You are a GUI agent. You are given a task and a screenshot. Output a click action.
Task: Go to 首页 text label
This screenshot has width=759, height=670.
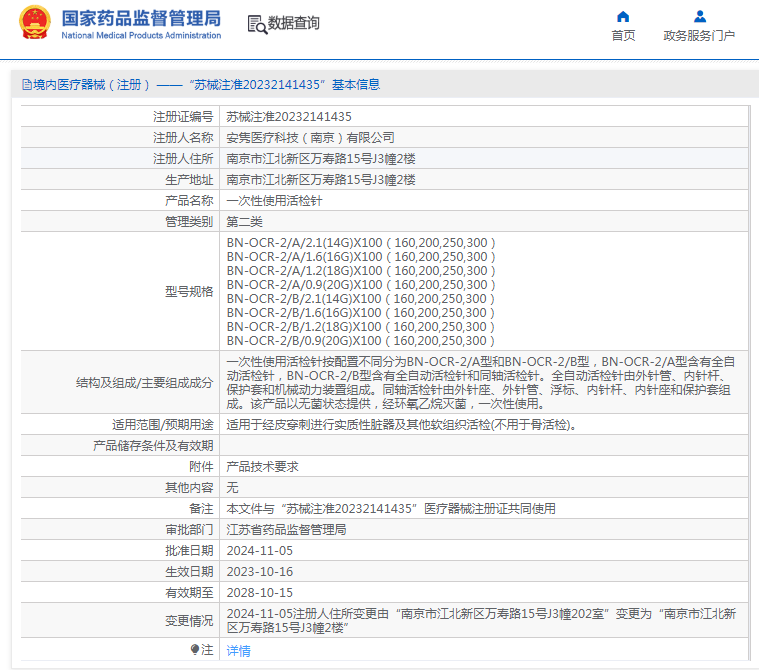pyautogui.click(x=623, y=36)
